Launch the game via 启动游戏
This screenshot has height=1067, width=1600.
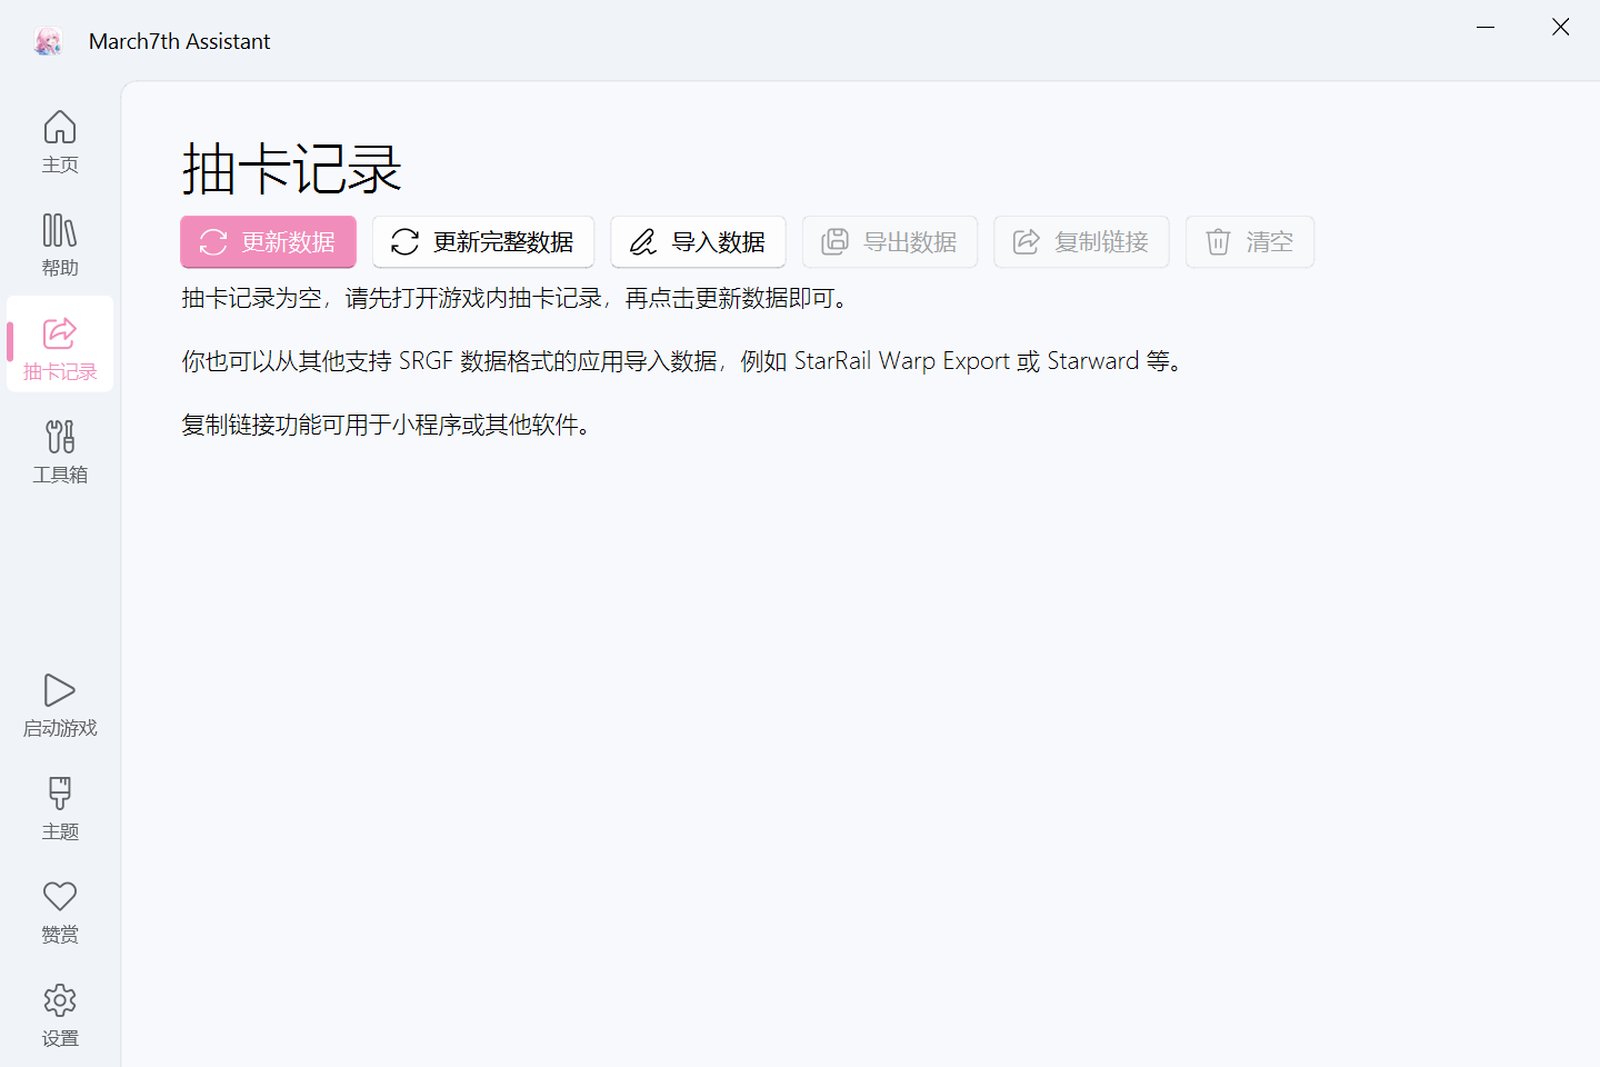60,705
